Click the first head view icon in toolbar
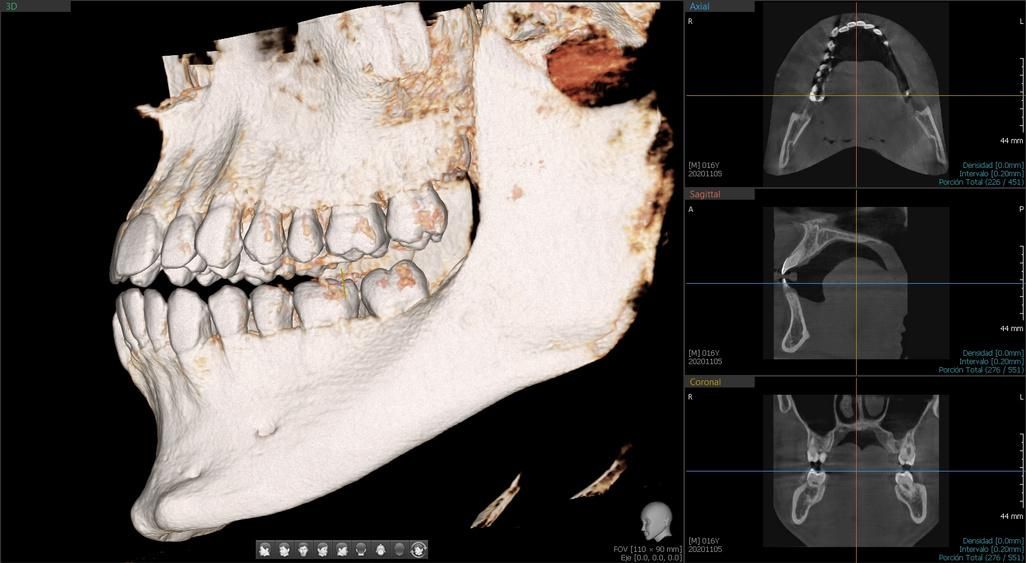The image size is (1026, 563). click(265, 549)
